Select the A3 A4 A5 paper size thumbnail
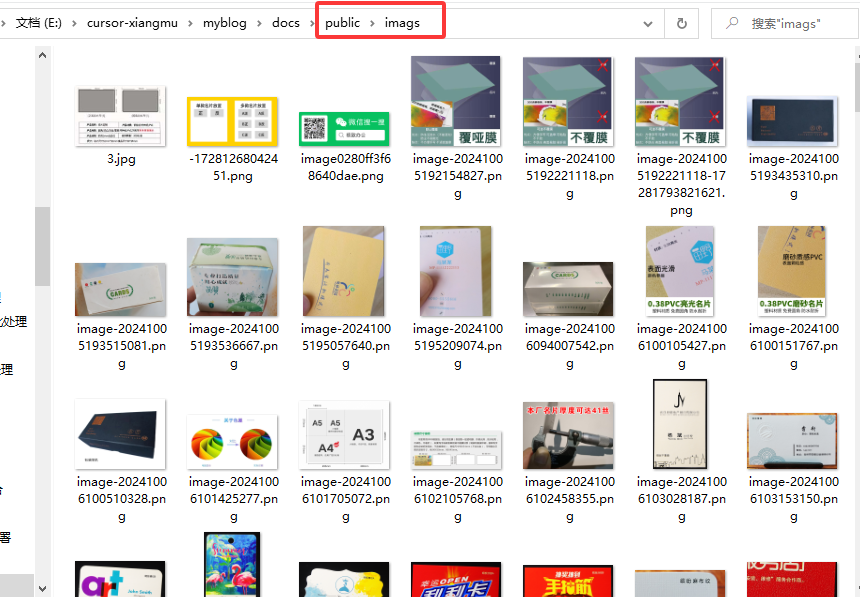This screenshot has height=597, width=860. [x=344, y=435]
